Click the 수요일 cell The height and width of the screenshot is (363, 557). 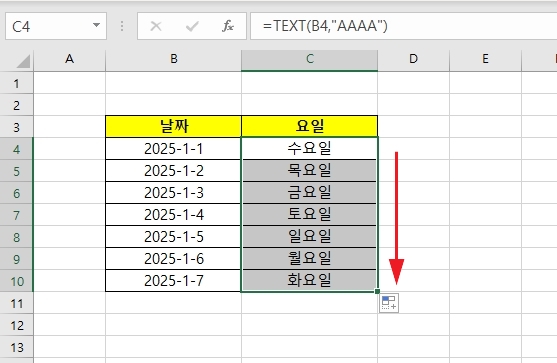click(x=309, y=149)
